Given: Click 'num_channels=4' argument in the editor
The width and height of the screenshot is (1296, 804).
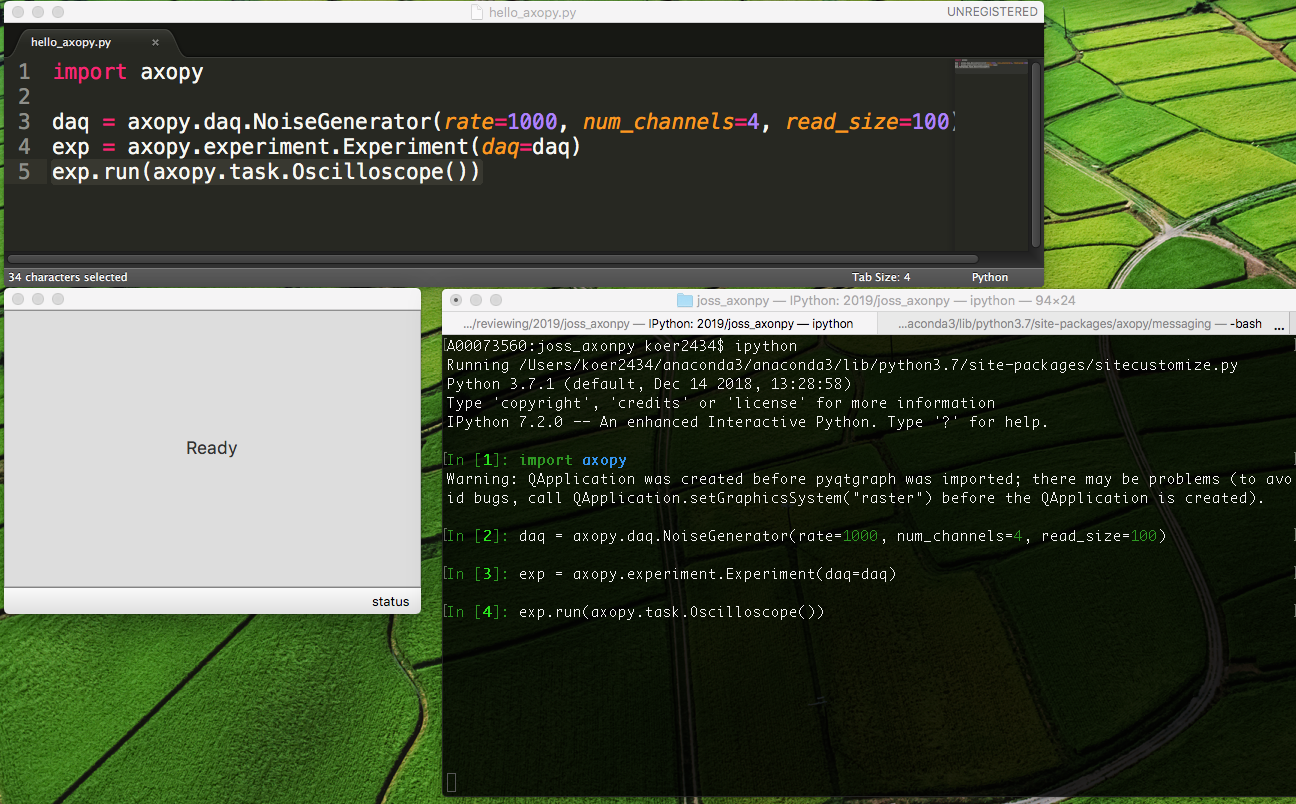Looking at the screenshot, I should (672, 122).
